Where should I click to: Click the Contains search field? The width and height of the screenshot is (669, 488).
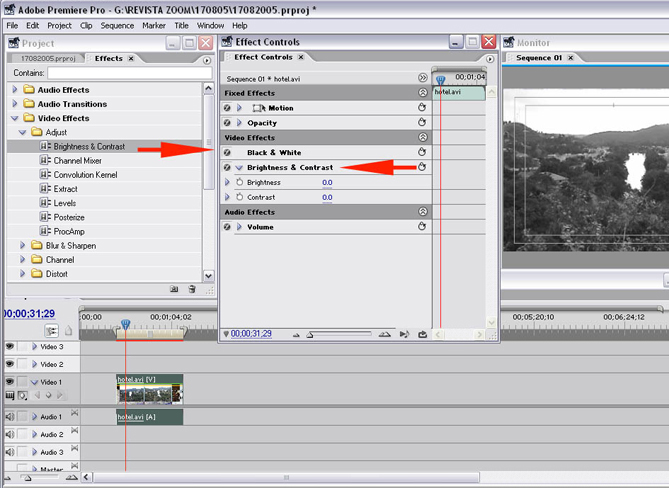tap(128, 73)
